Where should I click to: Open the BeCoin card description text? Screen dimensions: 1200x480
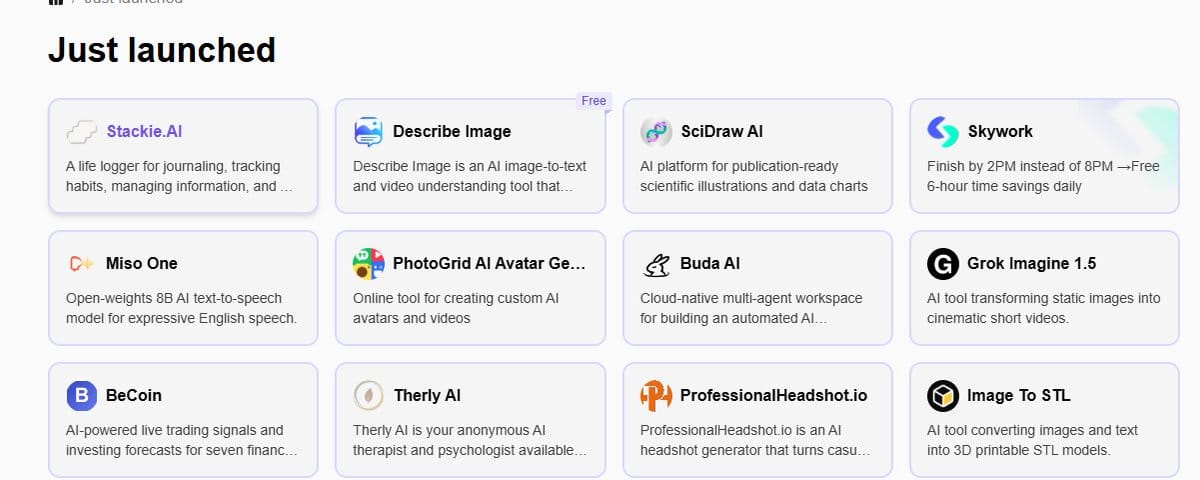click(x=181, y=440)
